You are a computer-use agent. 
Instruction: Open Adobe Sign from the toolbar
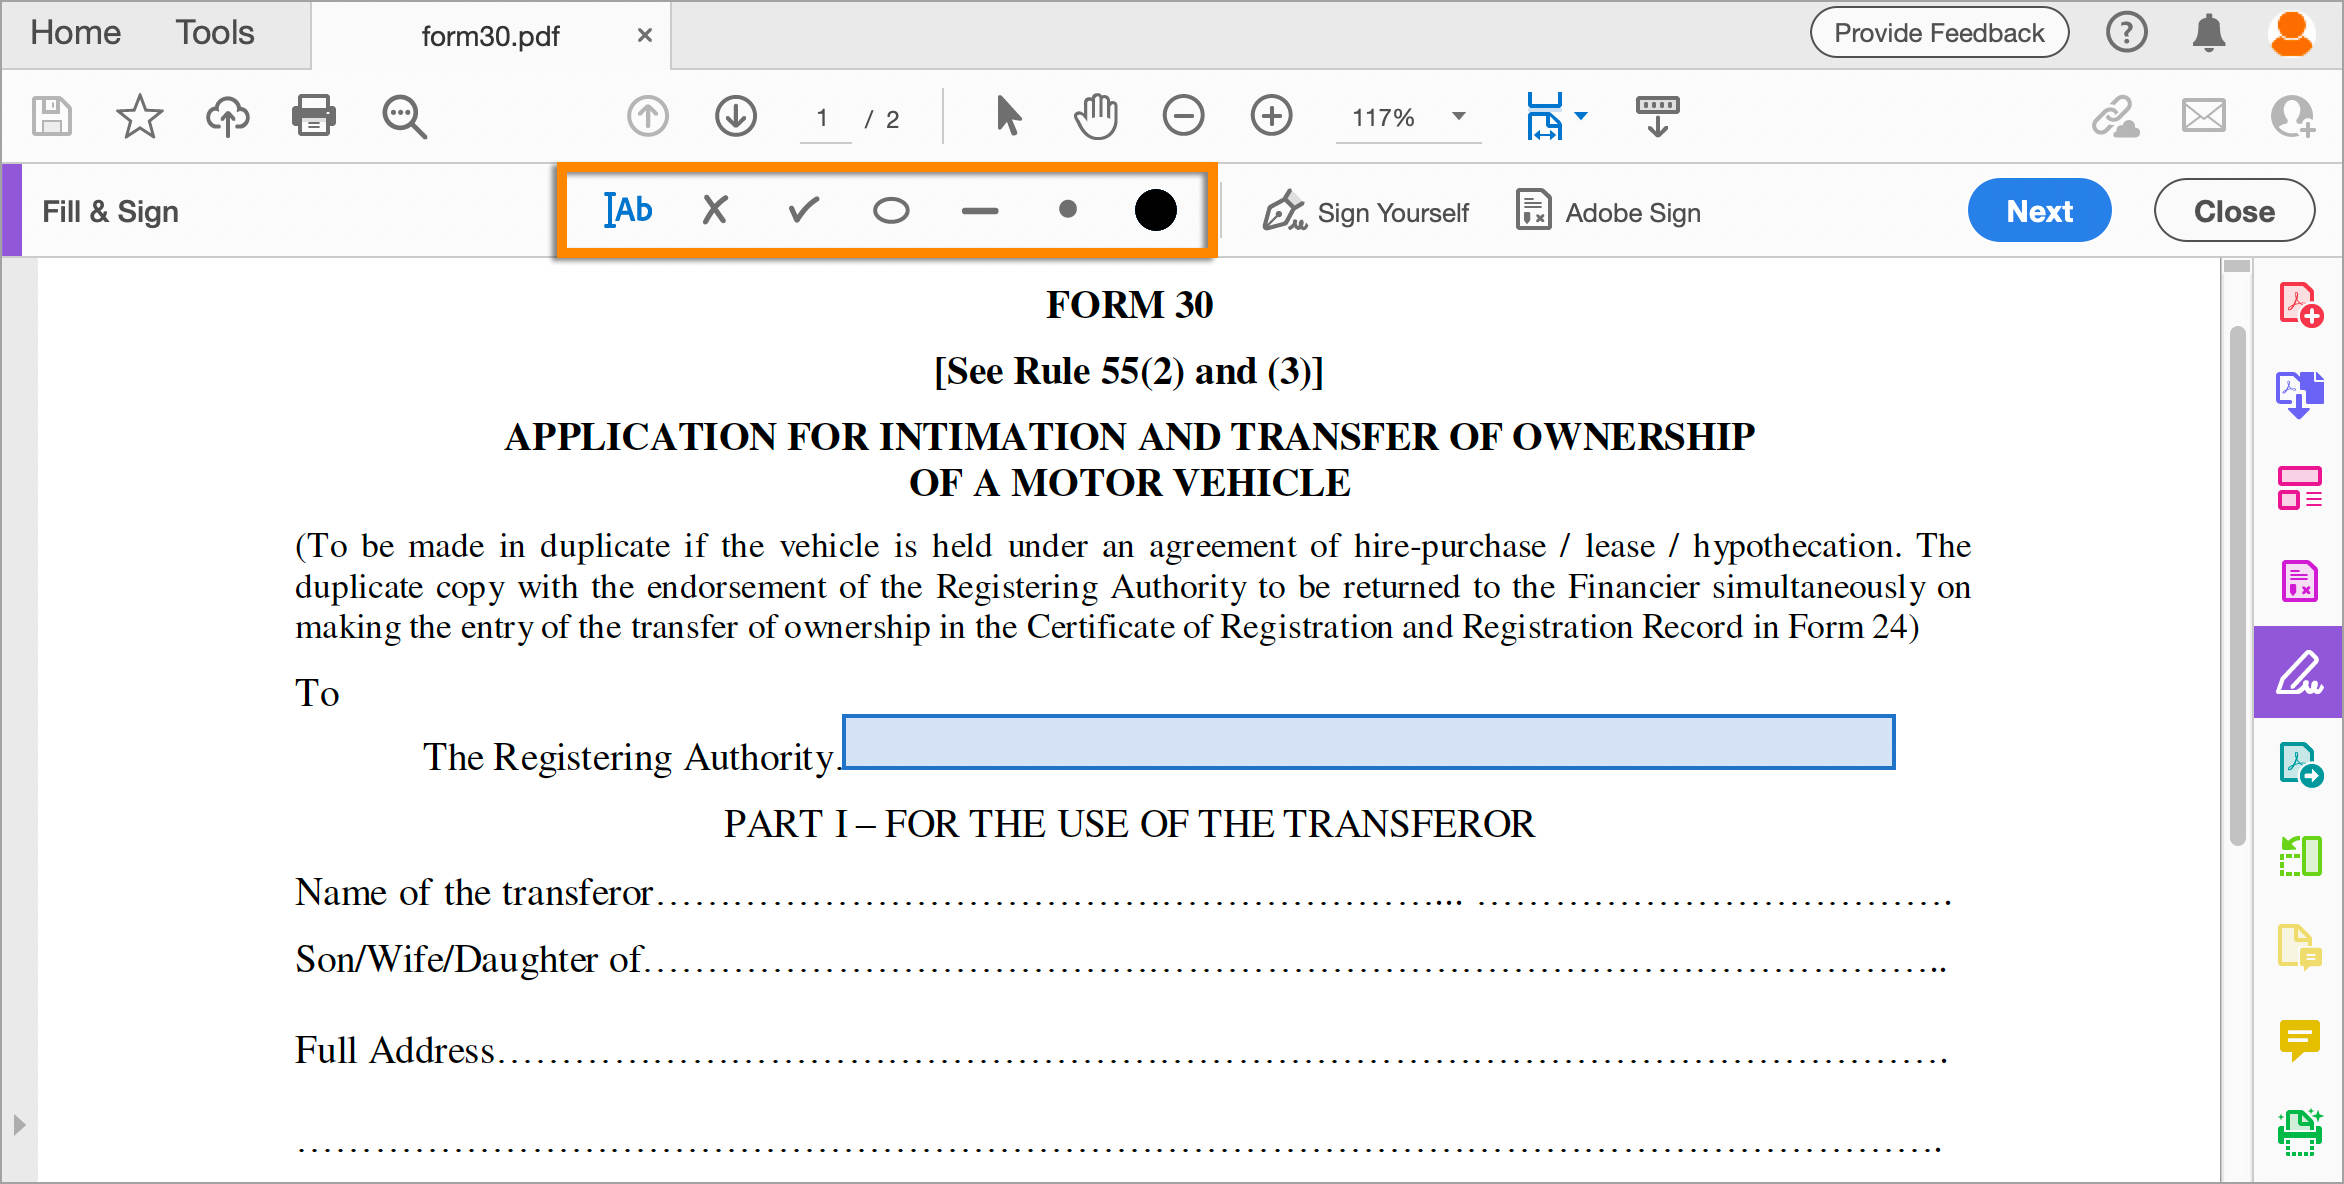pyautogui.click(x=1605, y=211)
